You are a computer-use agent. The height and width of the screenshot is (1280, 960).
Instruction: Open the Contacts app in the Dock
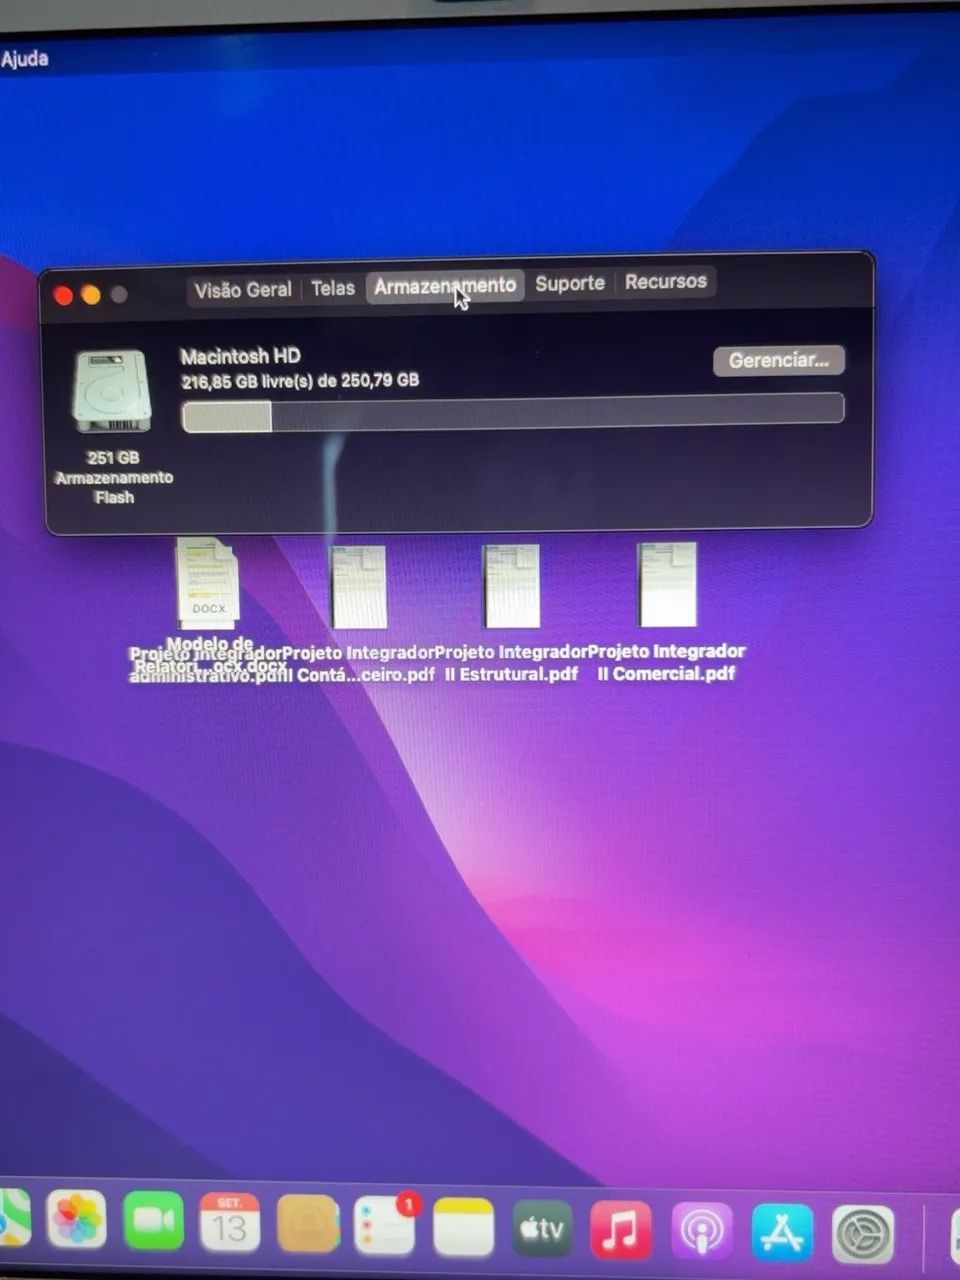[308, 1224]
